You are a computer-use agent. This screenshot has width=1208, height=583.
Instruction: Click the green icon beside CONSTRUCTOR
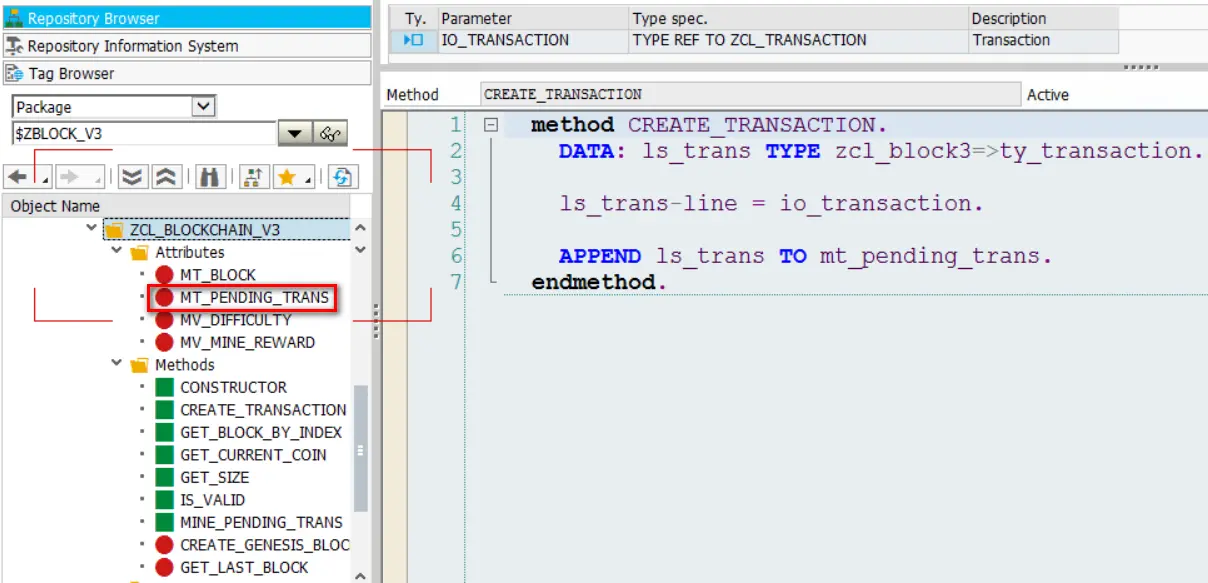(165, 387)
